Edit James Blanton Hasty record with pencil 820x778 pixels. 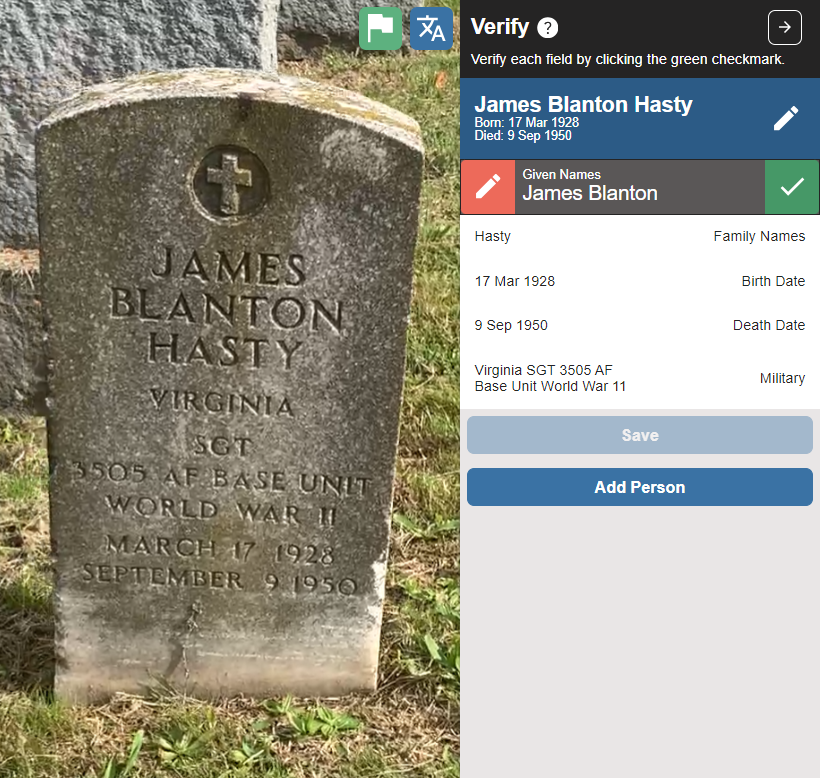pos(785,118)
